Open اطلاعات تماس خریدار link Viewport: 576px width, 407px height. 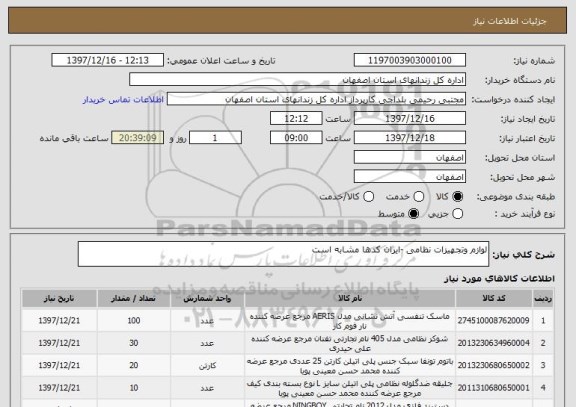tap(123, 100)
